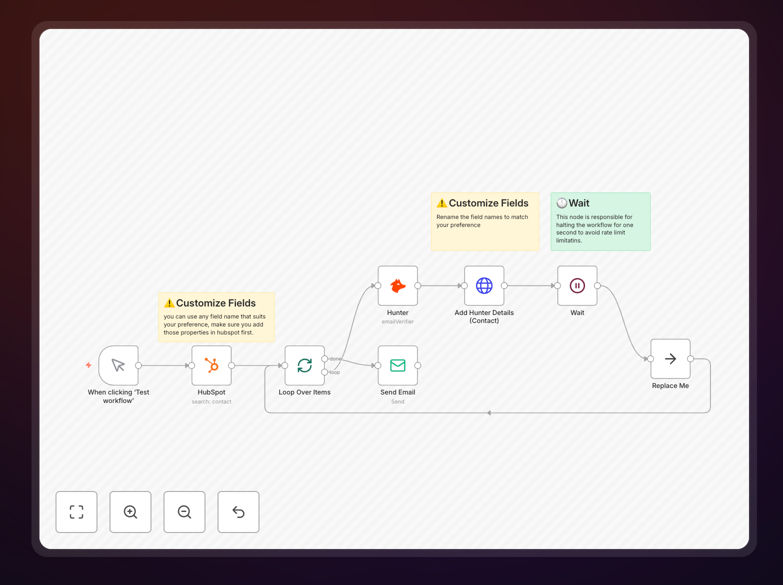Image resolution: width=783 pixels, height=585 pixels.
Task: Click the 'When clicking Test workflow' label
Action: pyautogui.click(x=118, y=396)
